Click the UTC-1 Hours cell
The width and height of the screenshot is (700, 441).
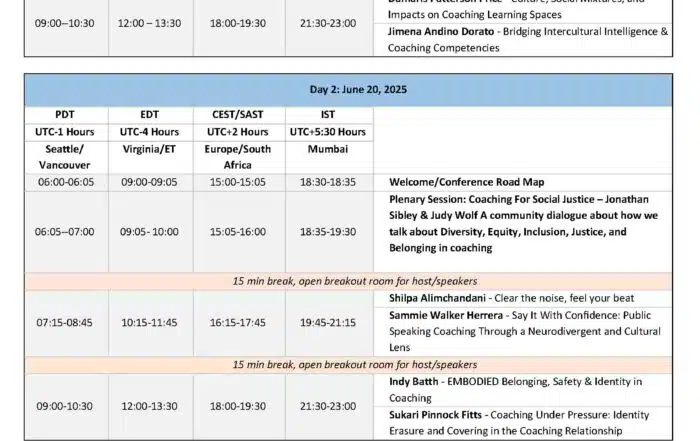pos(66,133)
